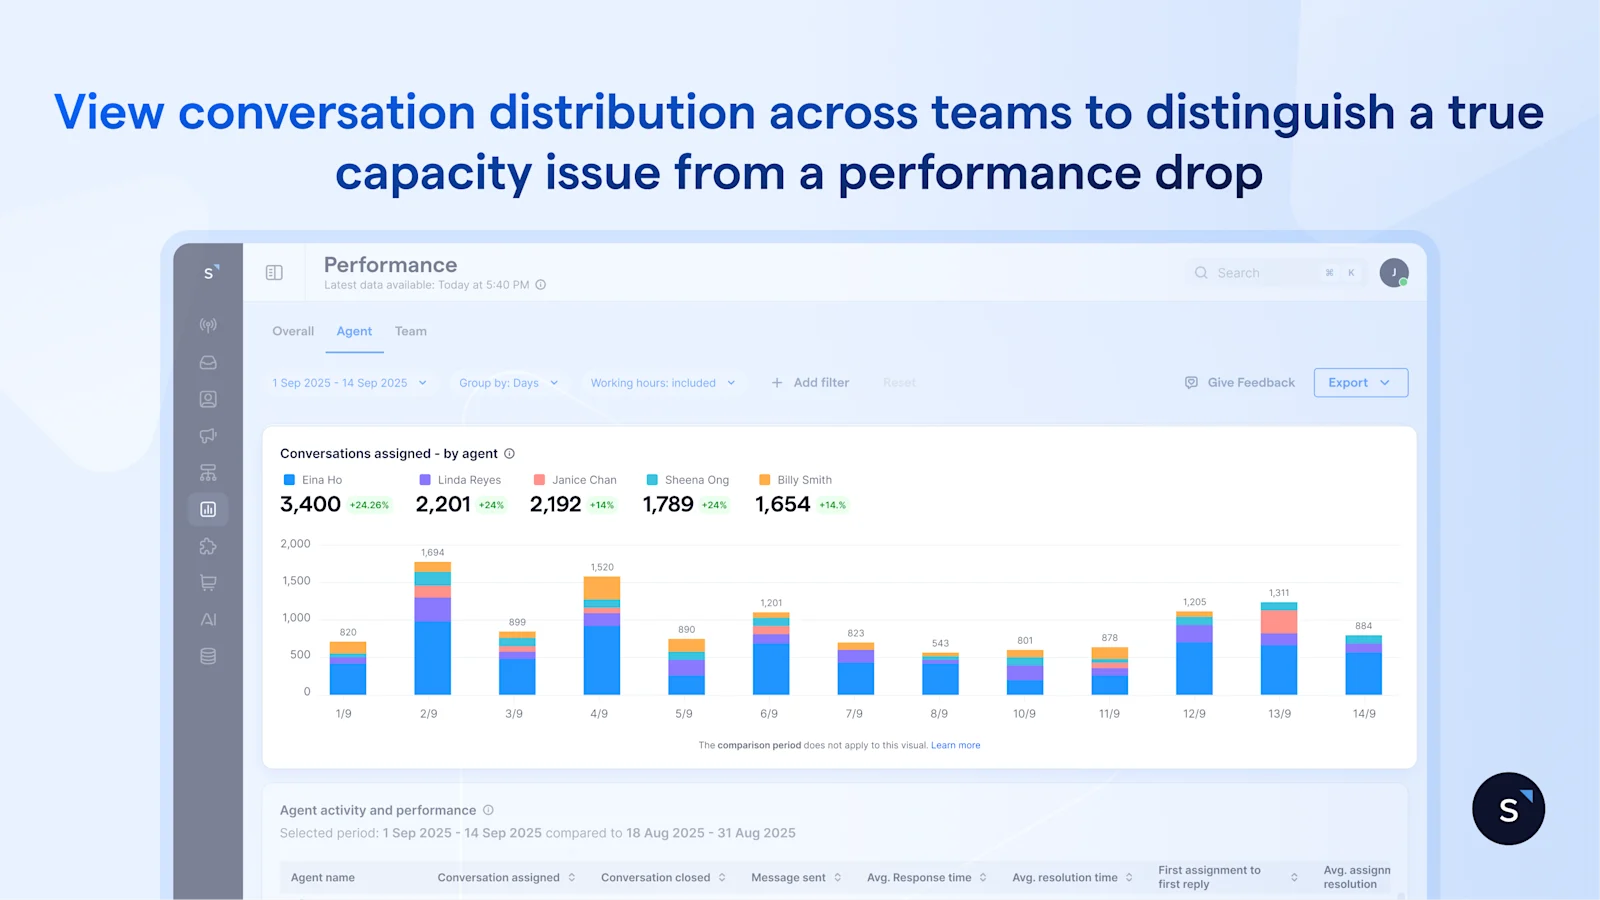Switch to the Team tab
1600x900 pixels.
click(x=410, y=331)
